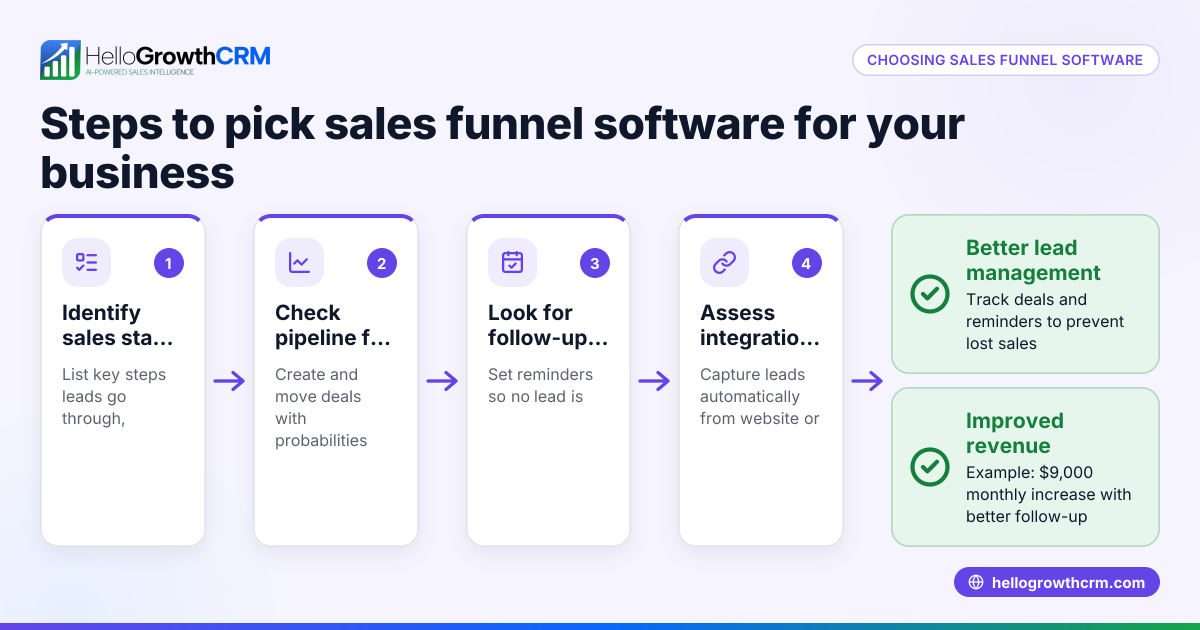Click Create and move deals with probabilities text
Screen dimensions: 1200x630
(321, 408)
